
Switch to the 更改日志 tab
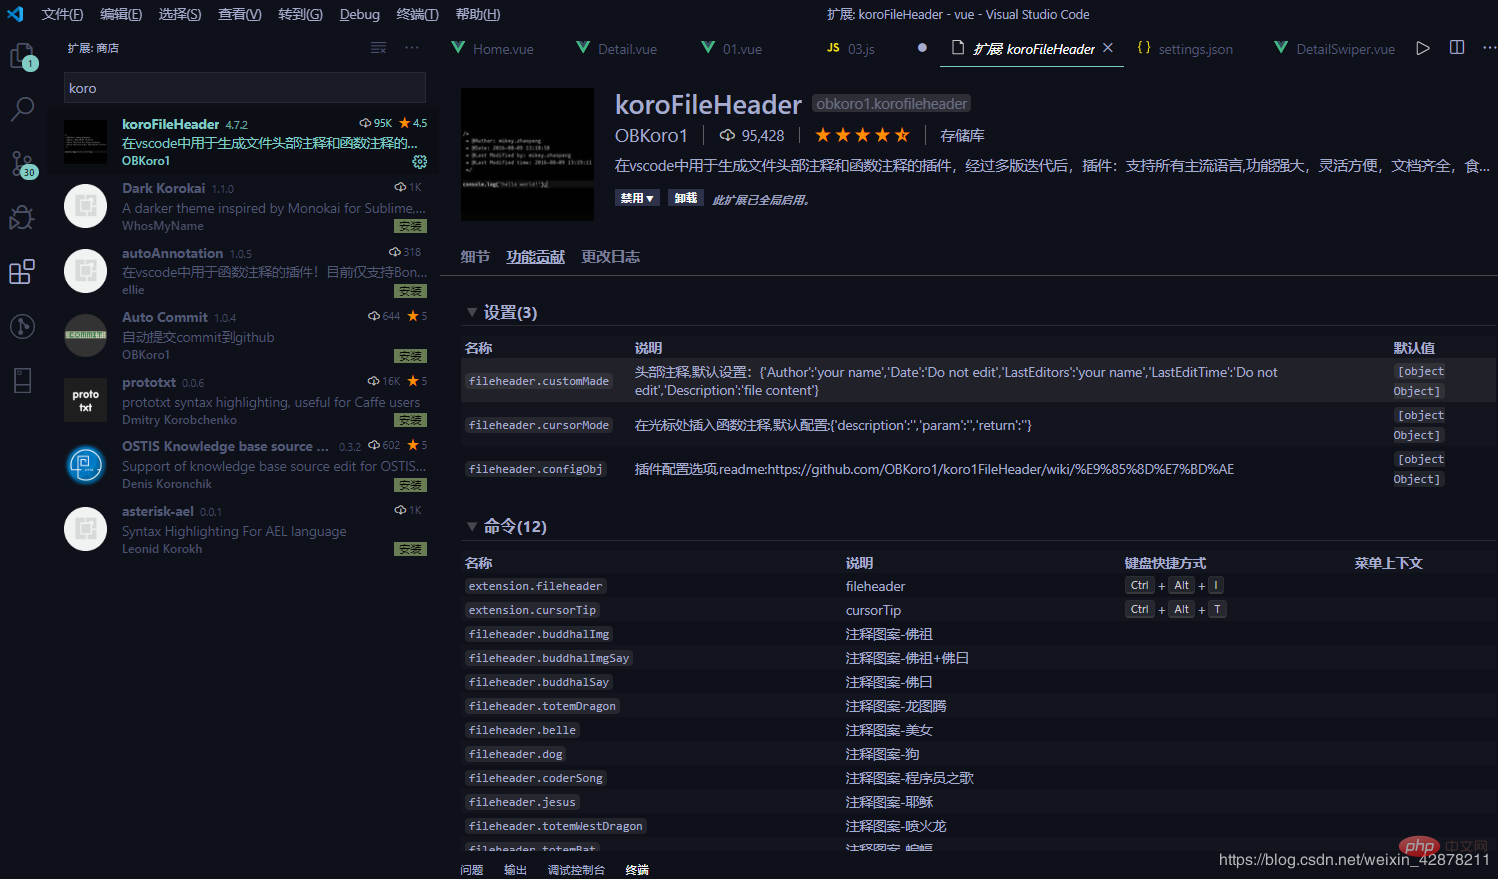pos(610,257)
